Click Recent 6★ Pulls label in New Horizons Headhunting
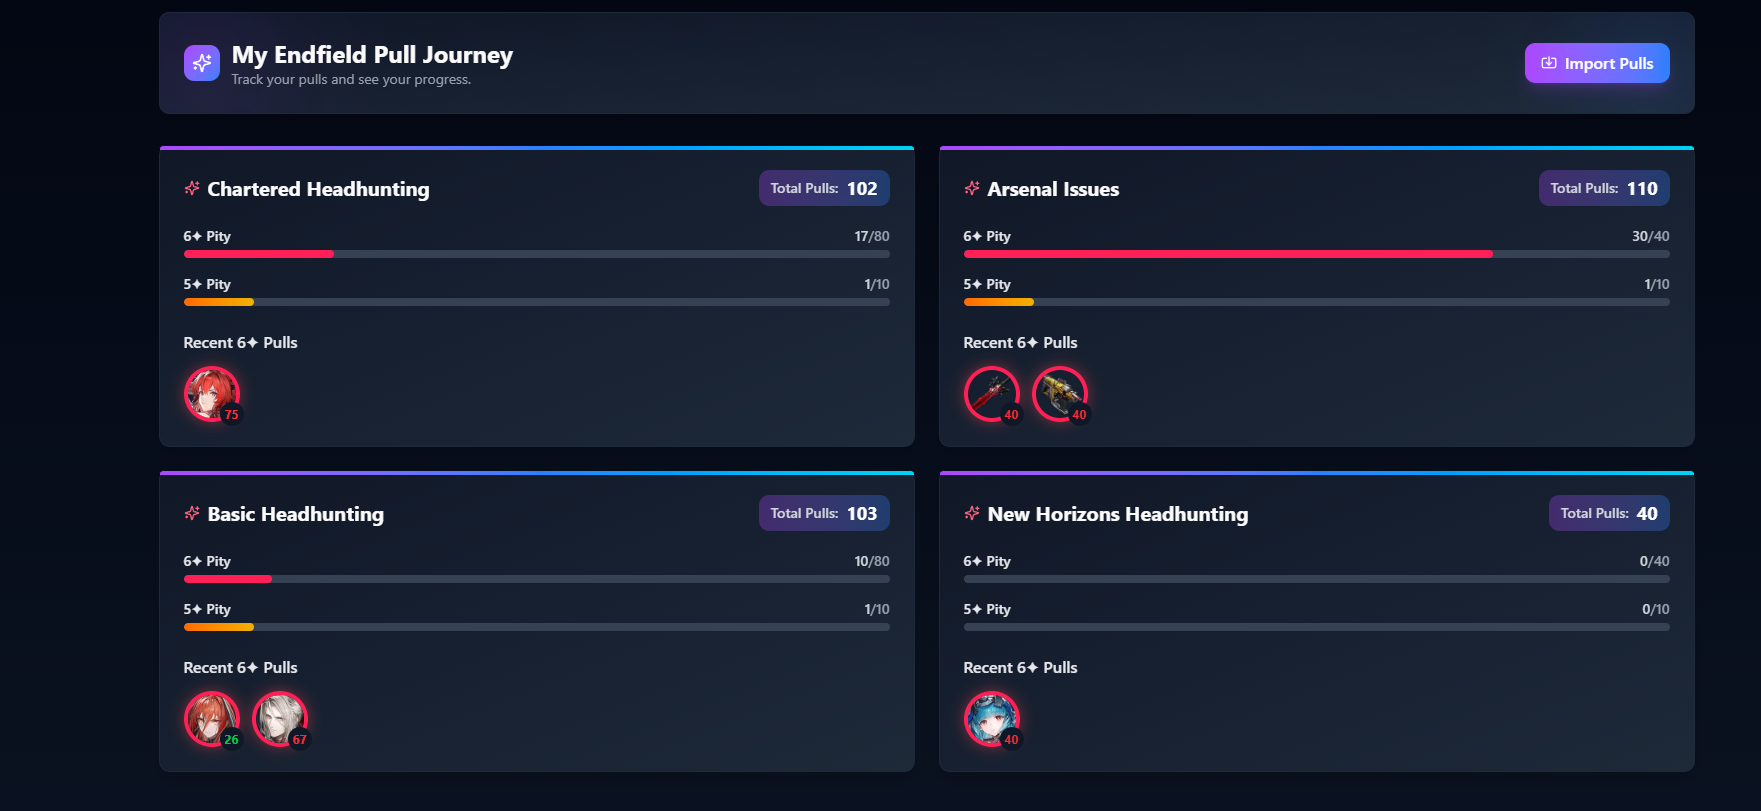The image size is (1761, 811). [x=1020, y=668]
